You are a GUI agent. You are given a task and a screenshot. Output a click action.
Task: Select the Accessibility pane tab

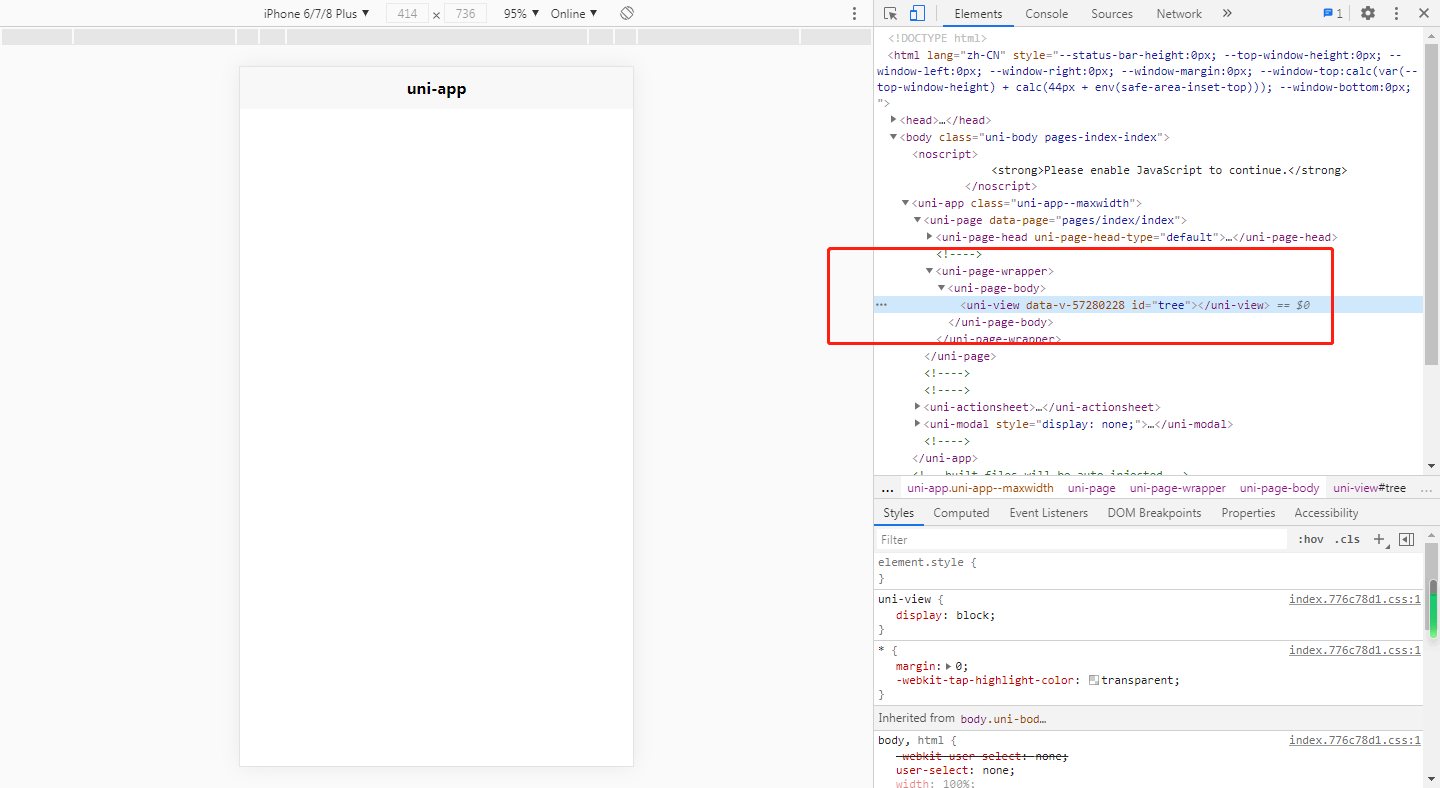[1326, 513]
